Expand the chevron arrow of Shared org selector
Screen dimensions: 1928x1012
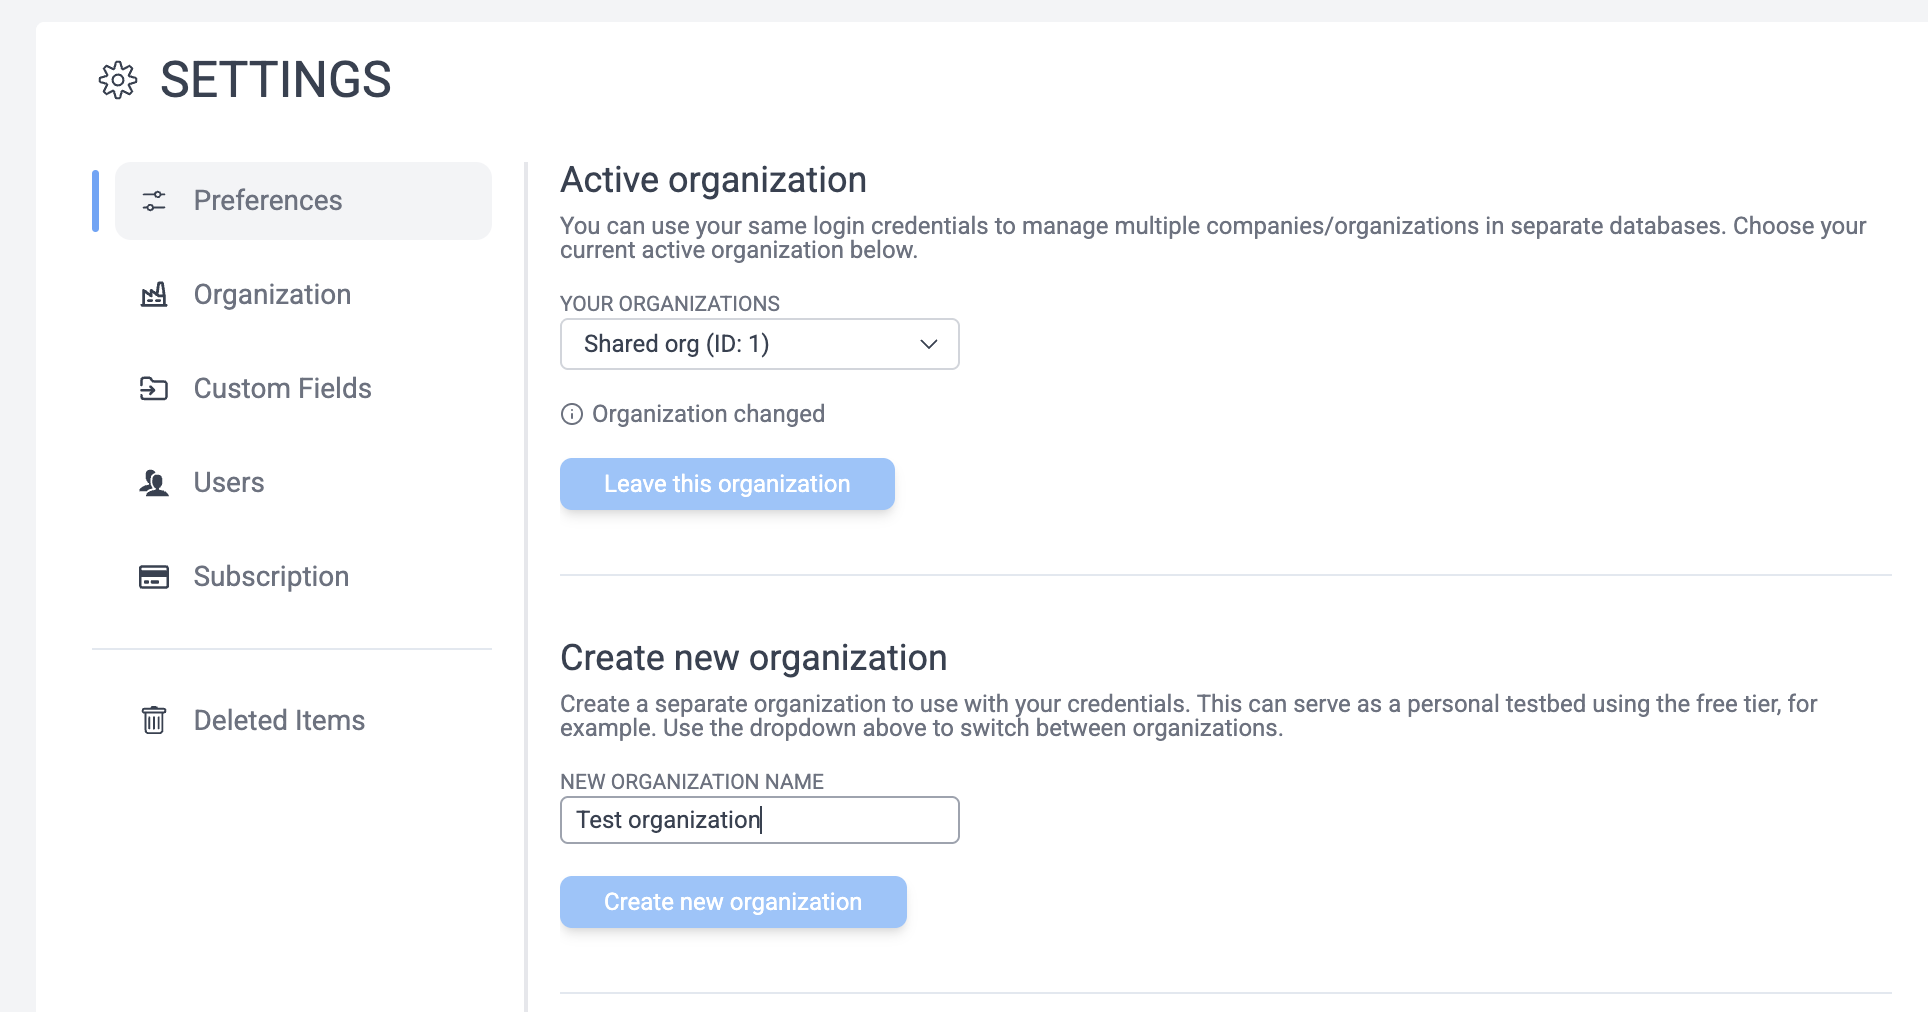click(x=928, y=344)
